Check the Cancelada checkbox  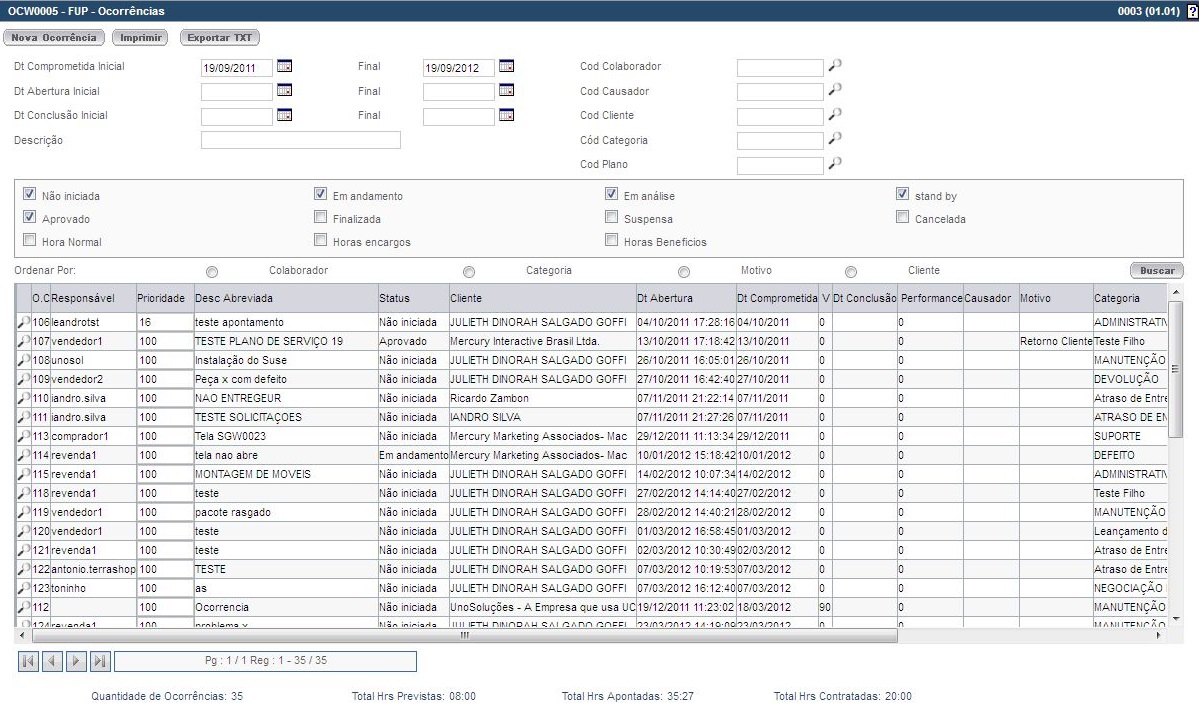click(x=903, y=218)
